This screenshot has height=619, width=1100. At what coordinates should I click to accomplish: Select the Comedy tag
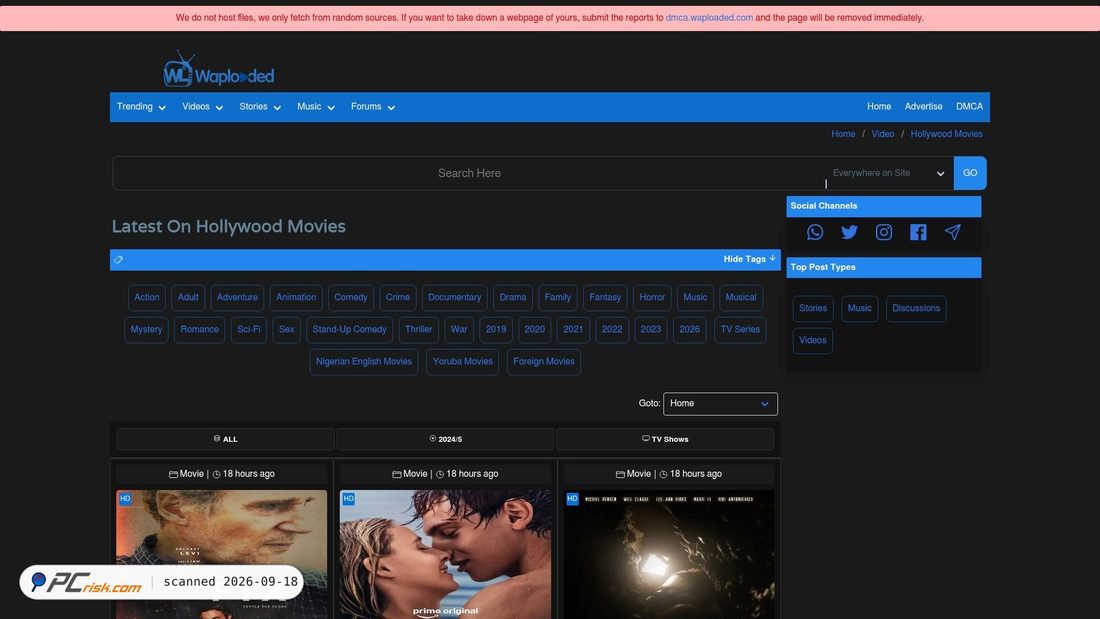click(x=351, y=298)
